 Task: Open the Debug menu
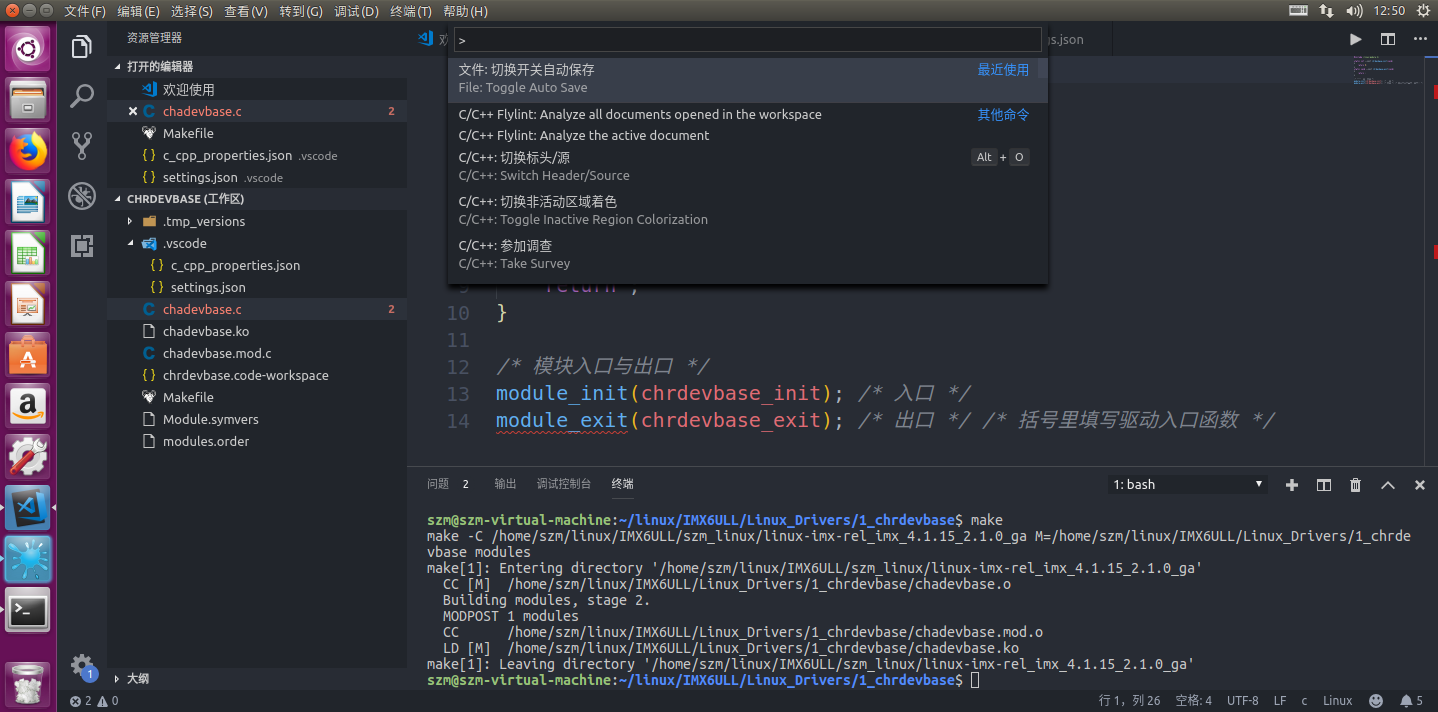click(x=356, y=11)
